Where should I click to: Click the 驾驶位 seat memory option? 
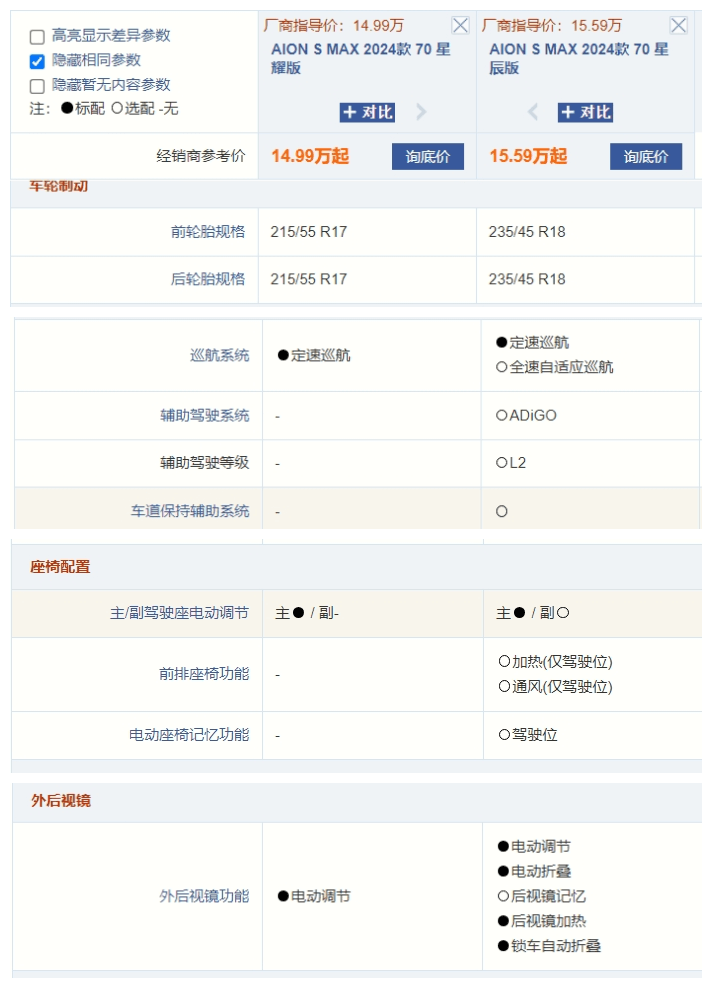pos(528,735)
